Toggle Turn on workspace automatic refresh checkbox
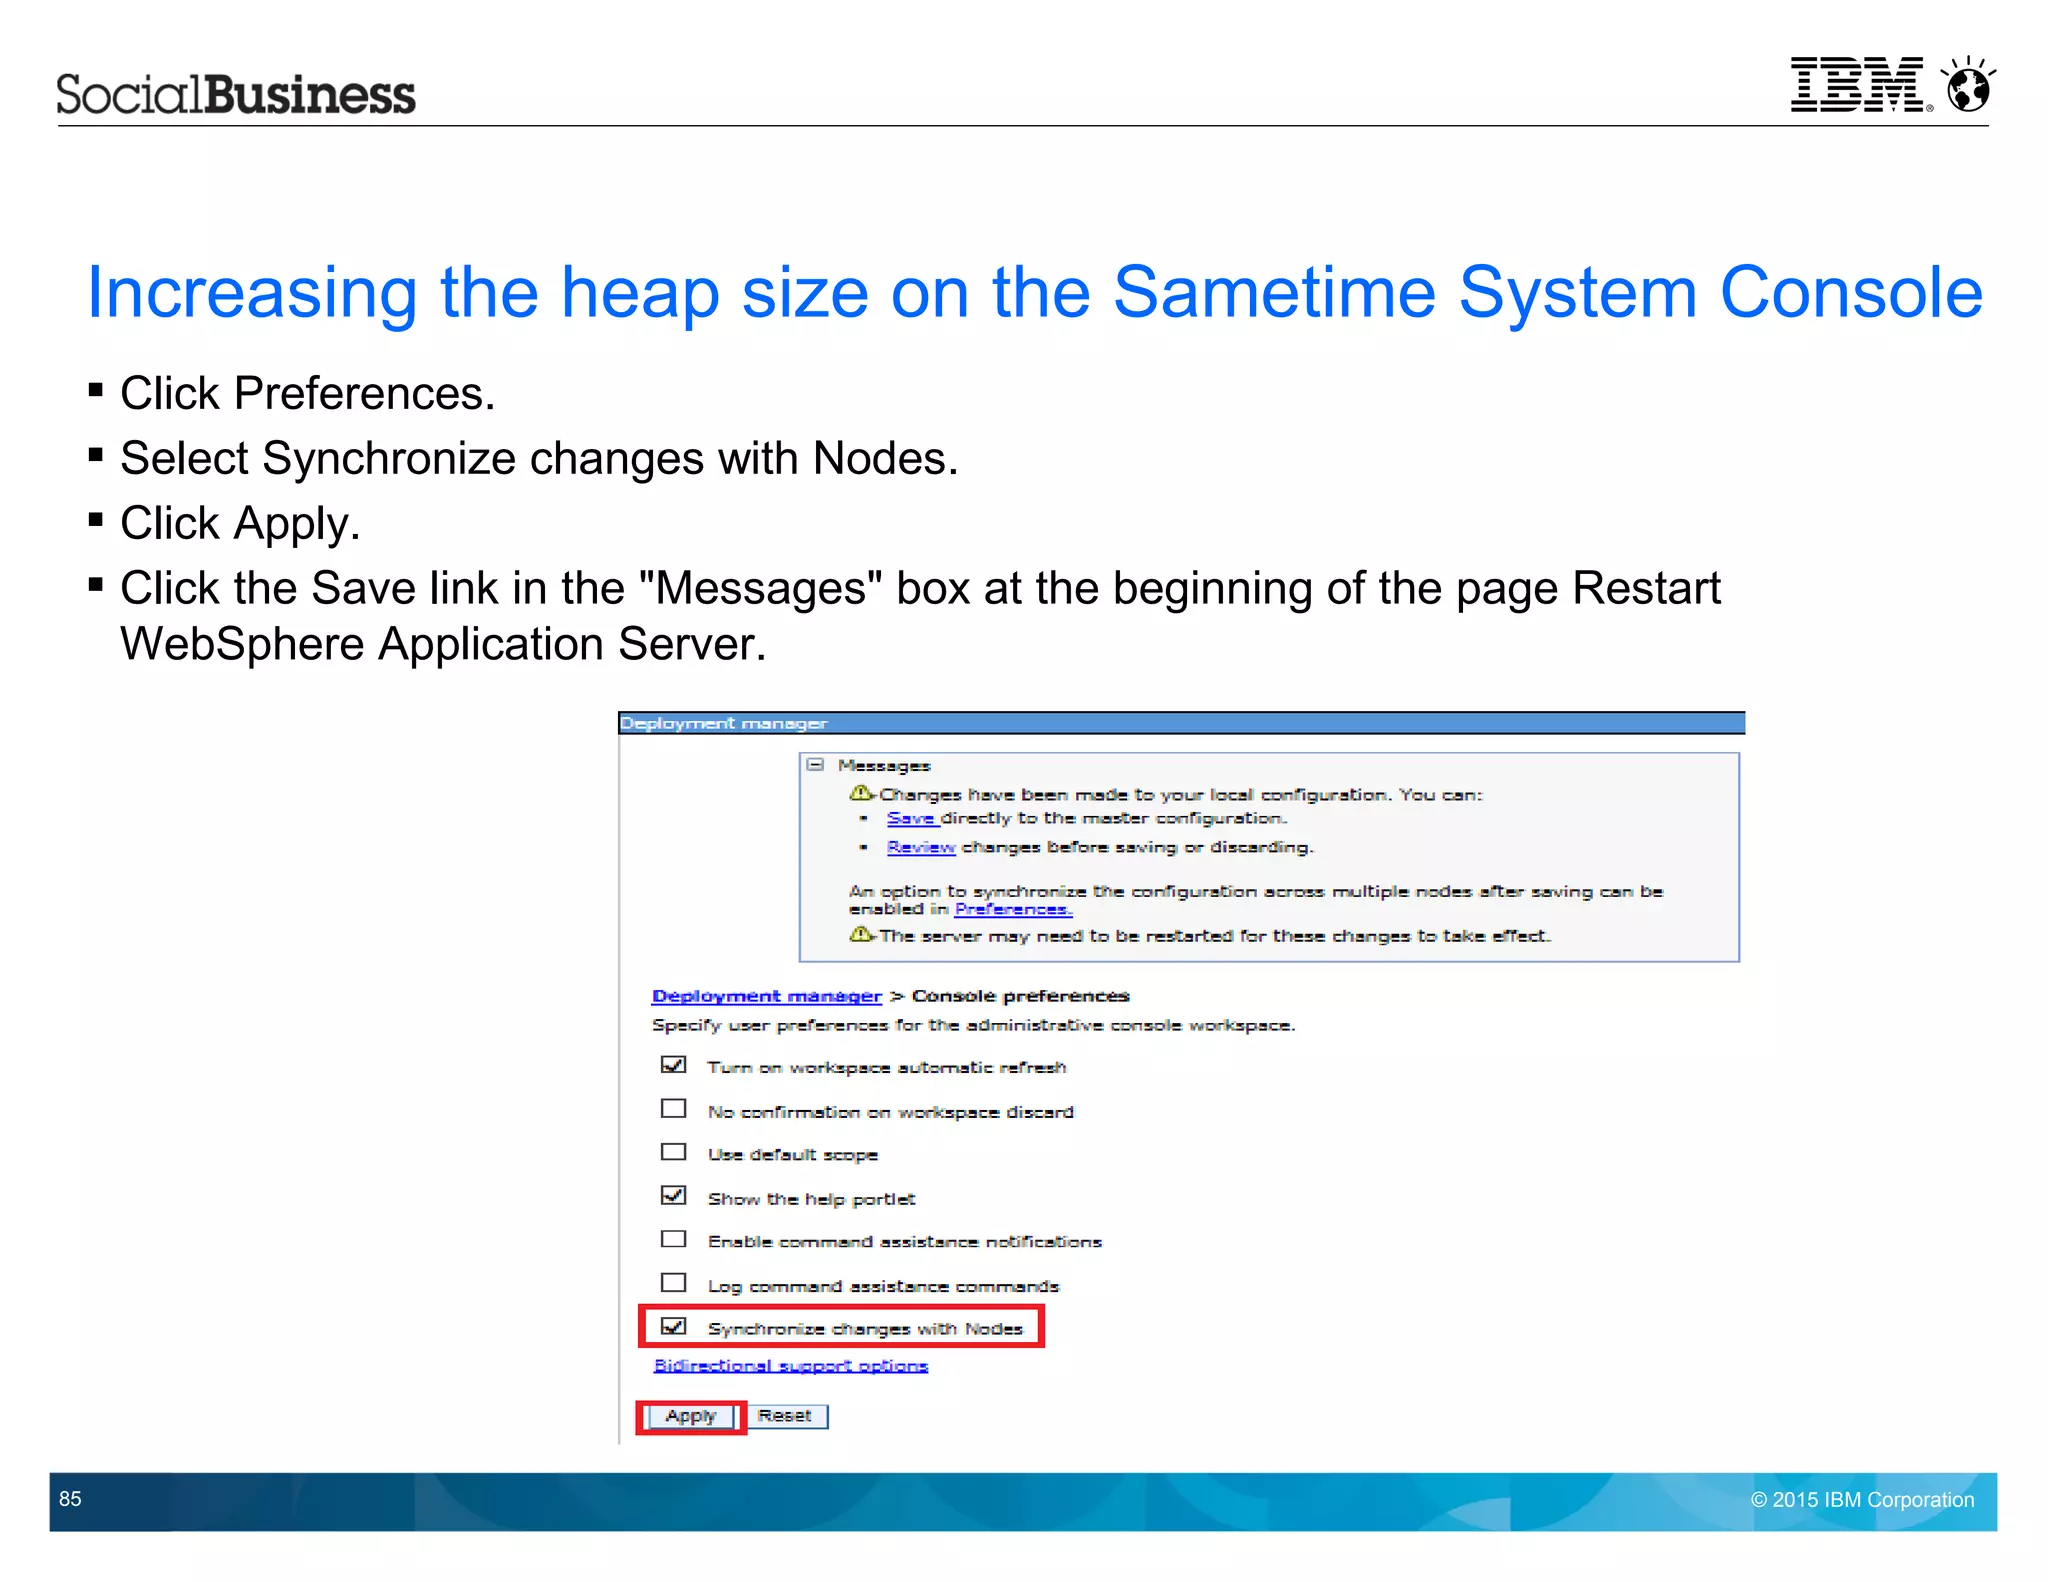 (674, 1065)
